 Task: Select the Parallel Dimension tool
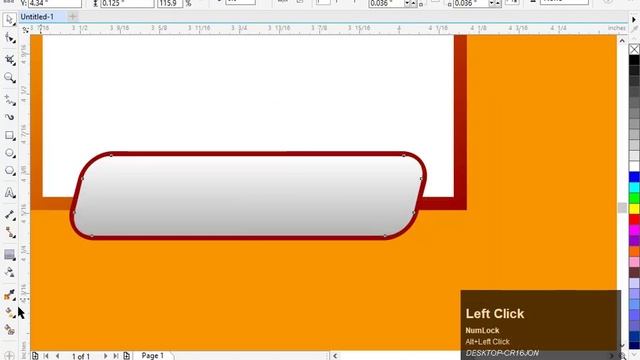(9, 215)
